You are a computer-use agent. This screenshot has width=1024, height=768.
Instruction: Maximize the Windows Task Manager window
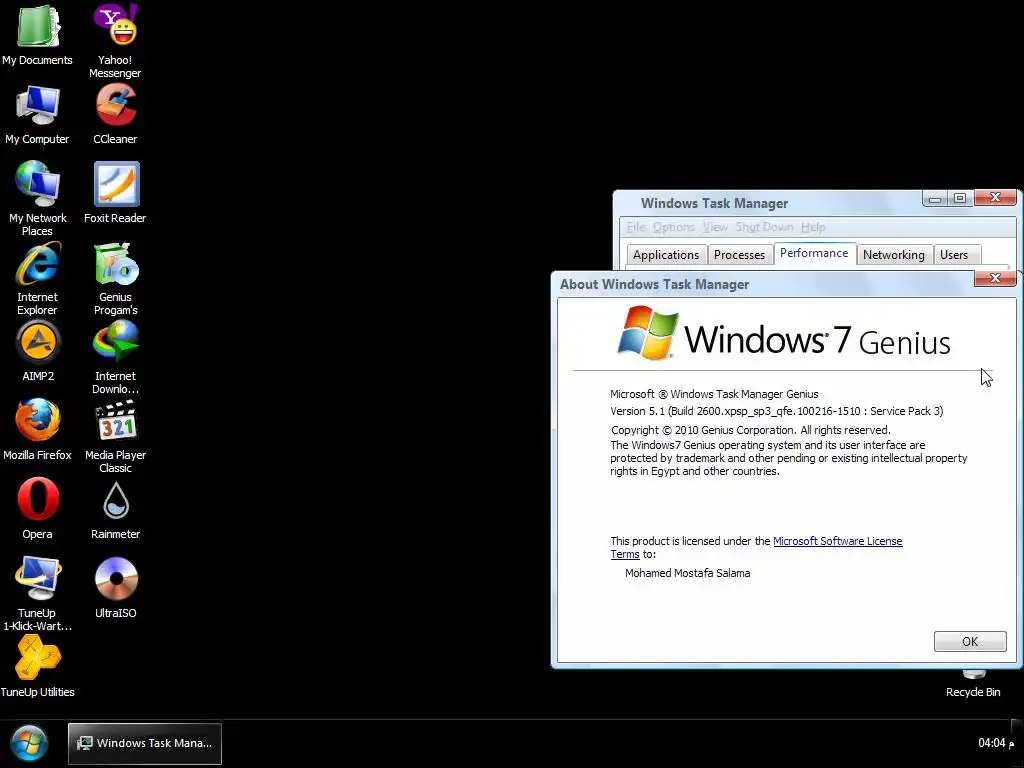[x=959, y=198]
